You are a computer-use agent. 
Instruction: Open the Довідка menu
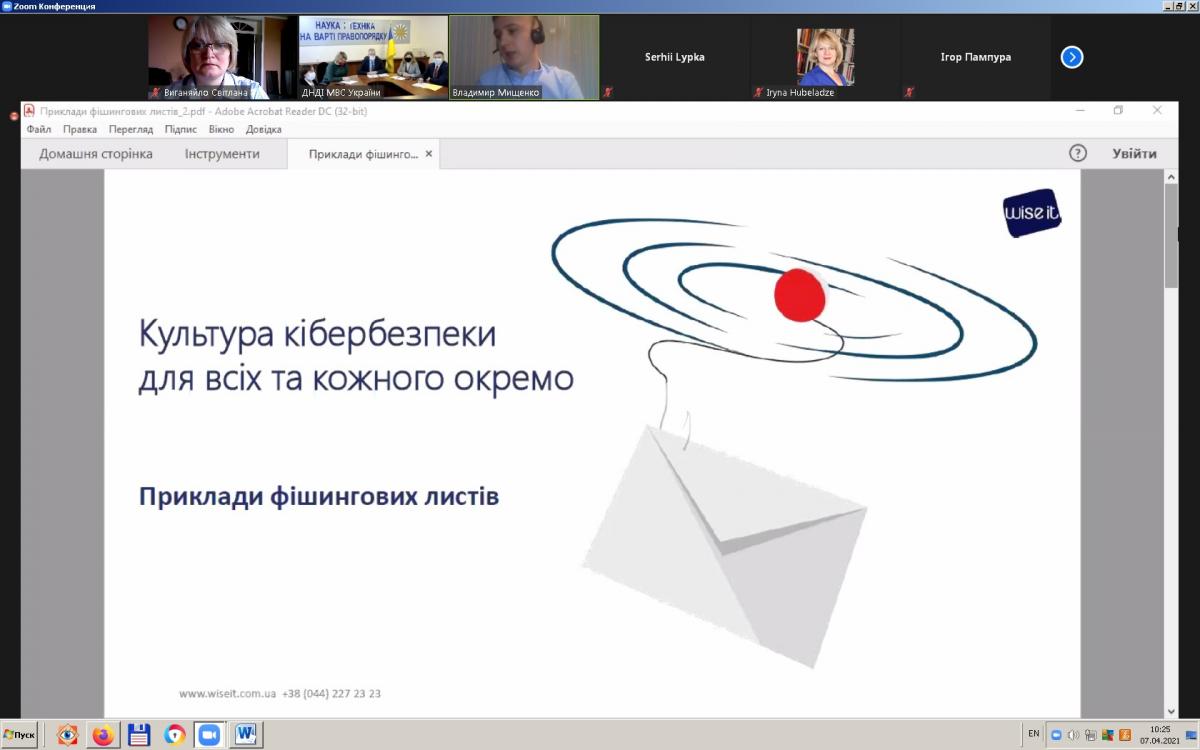click(263, 129)
